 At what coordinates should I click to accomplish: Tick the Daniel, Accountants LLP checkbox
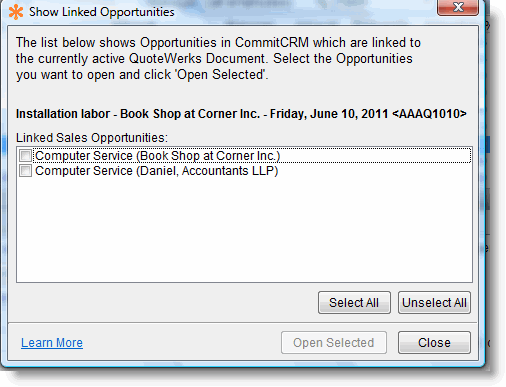tap(25, 171)
